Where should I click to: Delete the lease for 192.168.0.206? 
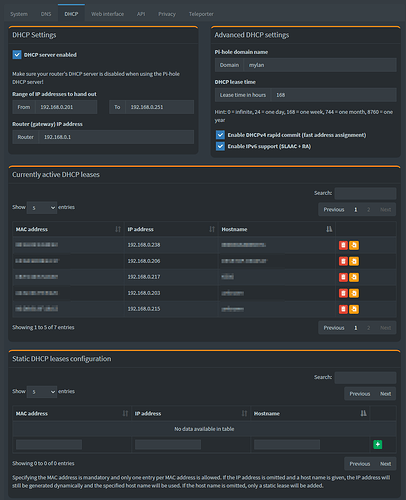pyautogui.click(x=343, y=261)
